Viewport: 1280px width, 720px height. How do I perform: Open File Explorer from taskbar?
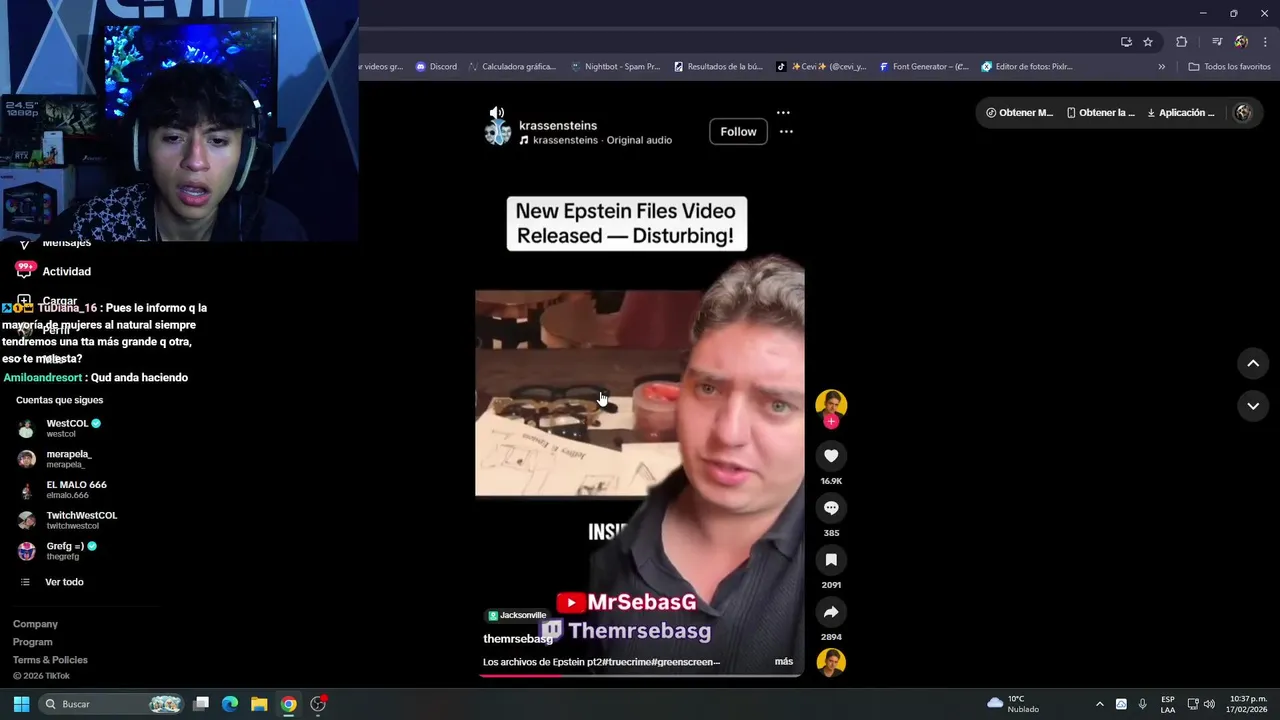pos(259,704)
